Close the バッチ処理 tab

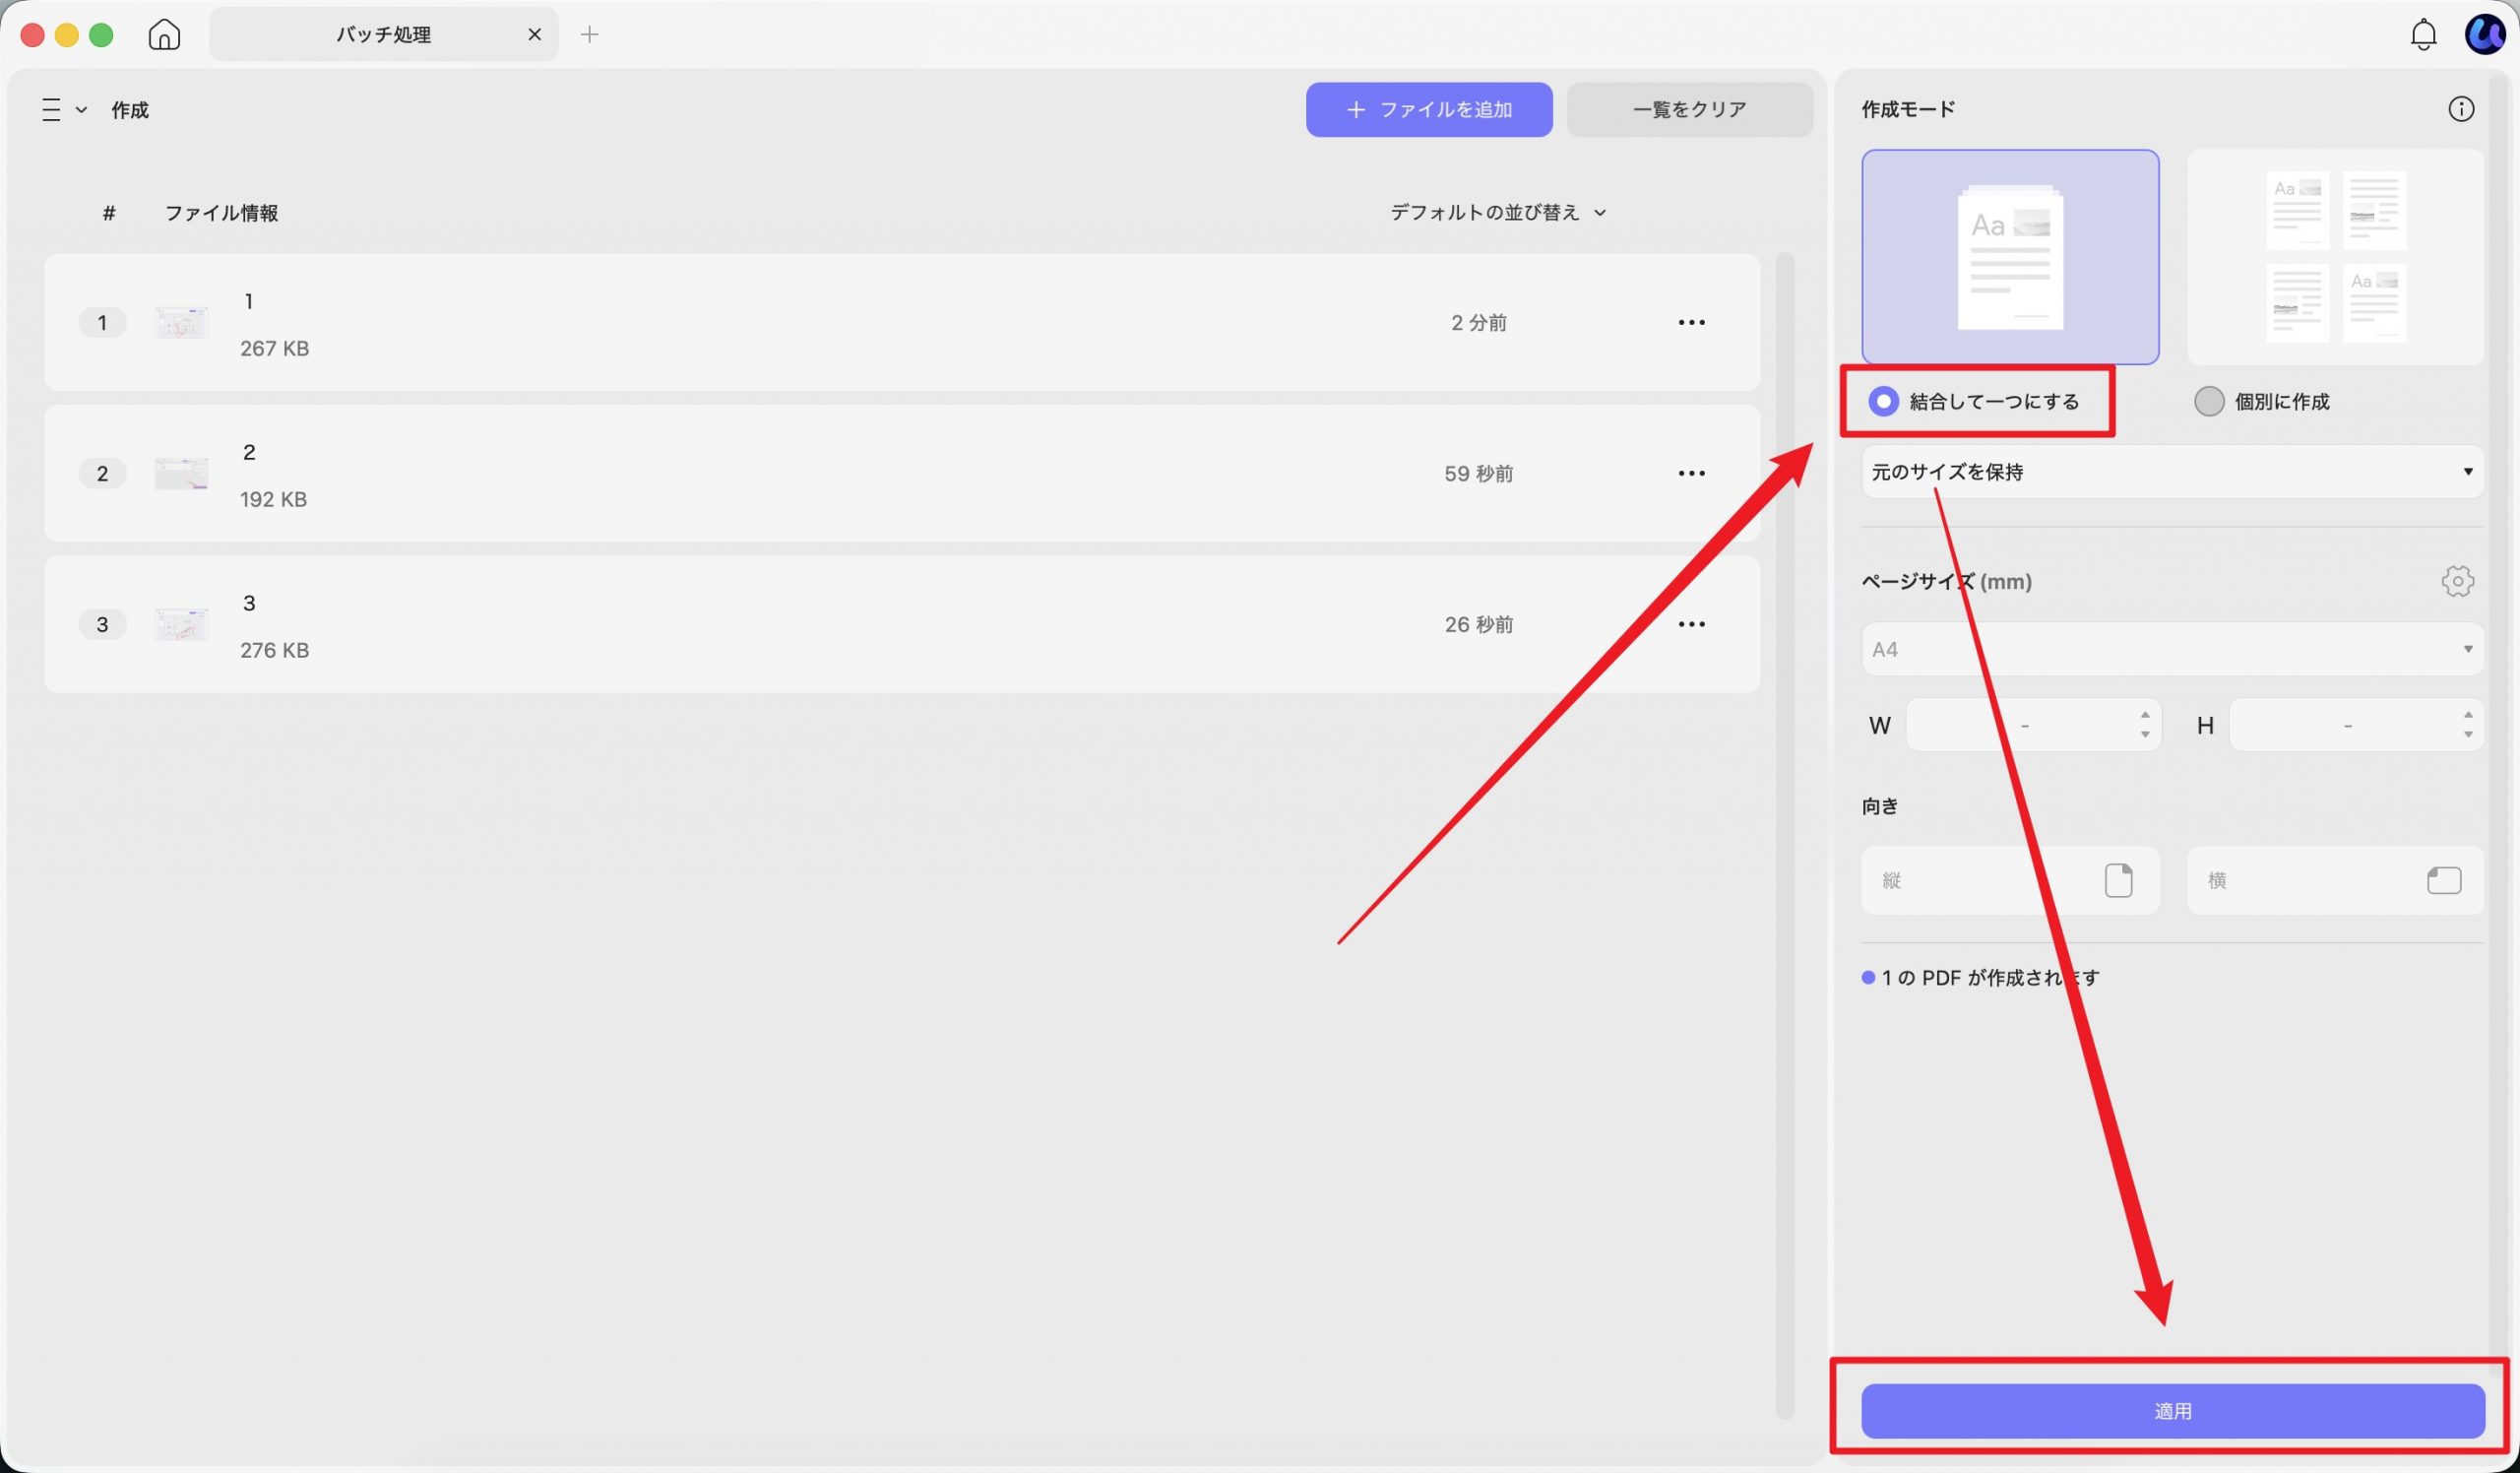pyautogui.click(x=535, y=34)
